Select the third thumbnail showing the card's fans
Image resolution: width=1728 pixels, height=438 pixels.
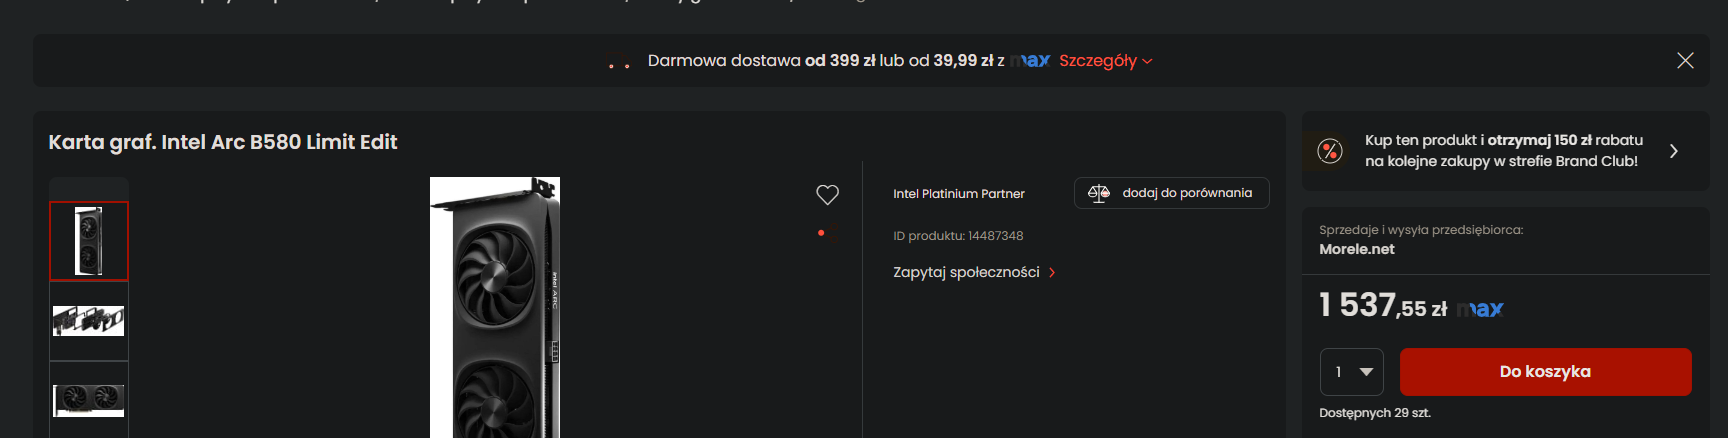tap(89, 400)
